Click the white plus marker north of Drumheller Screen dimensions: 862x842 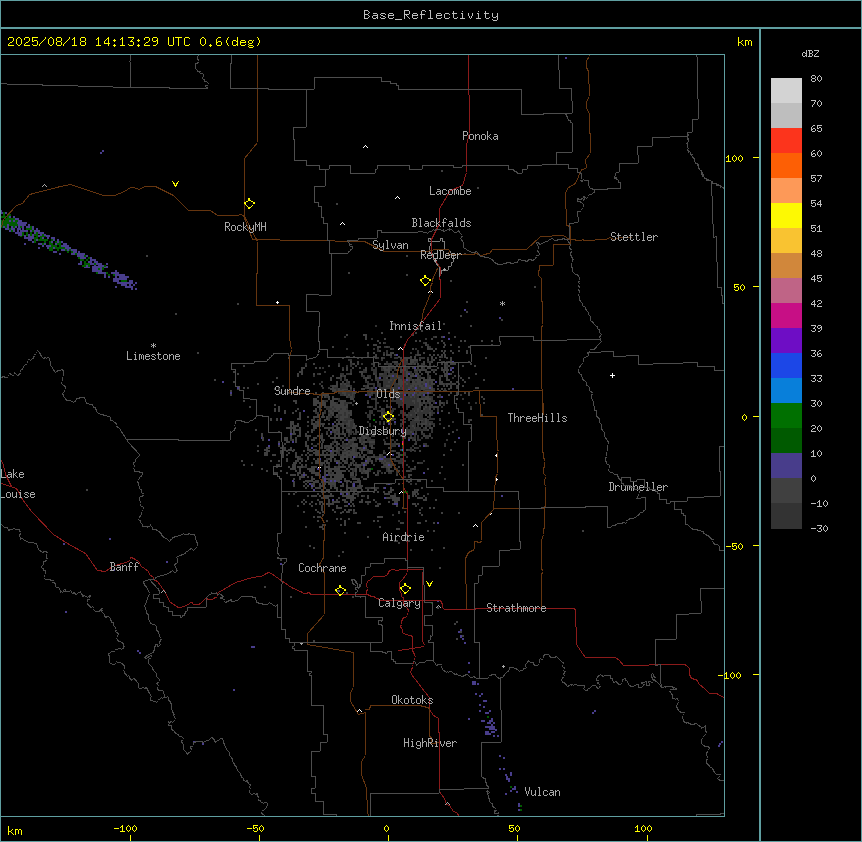pyautogui.click(x=612, y=375)
